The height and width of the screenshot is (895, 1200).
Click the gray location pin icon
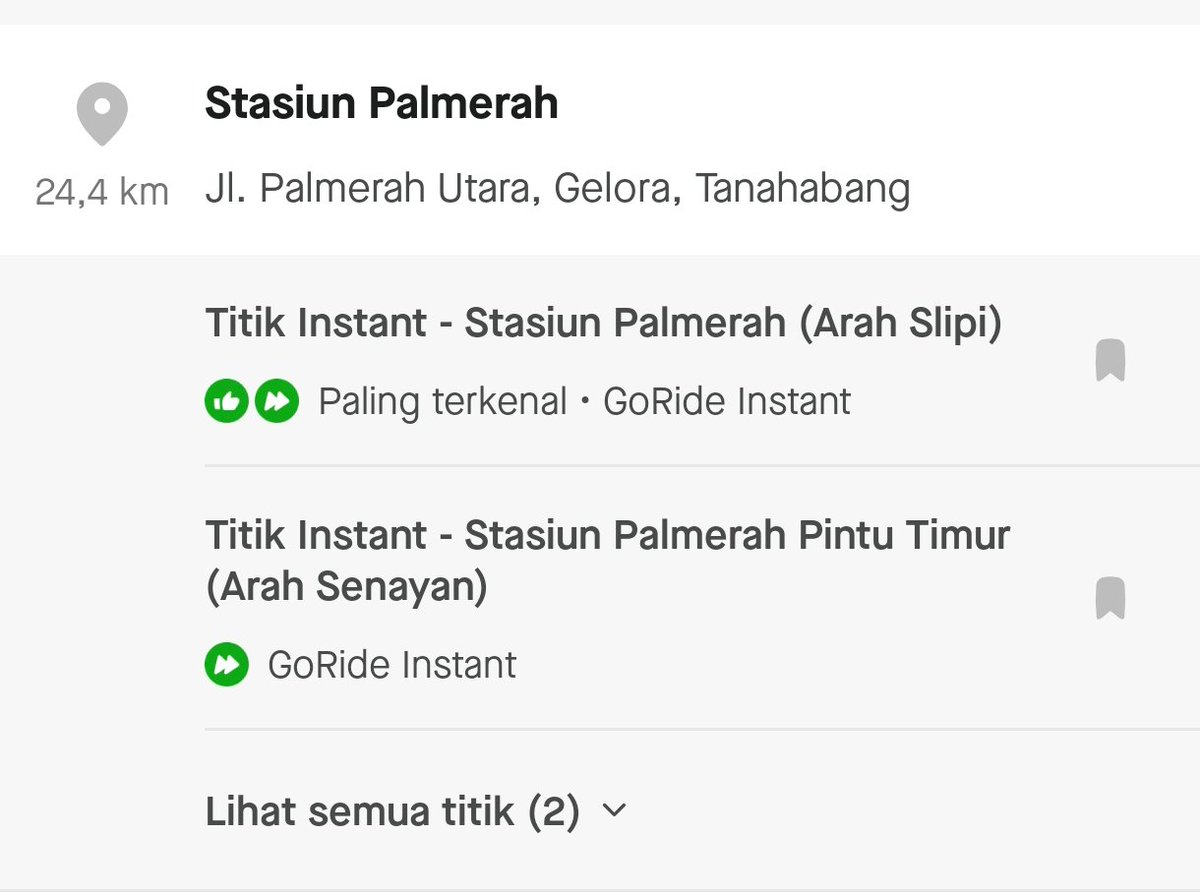102,114
